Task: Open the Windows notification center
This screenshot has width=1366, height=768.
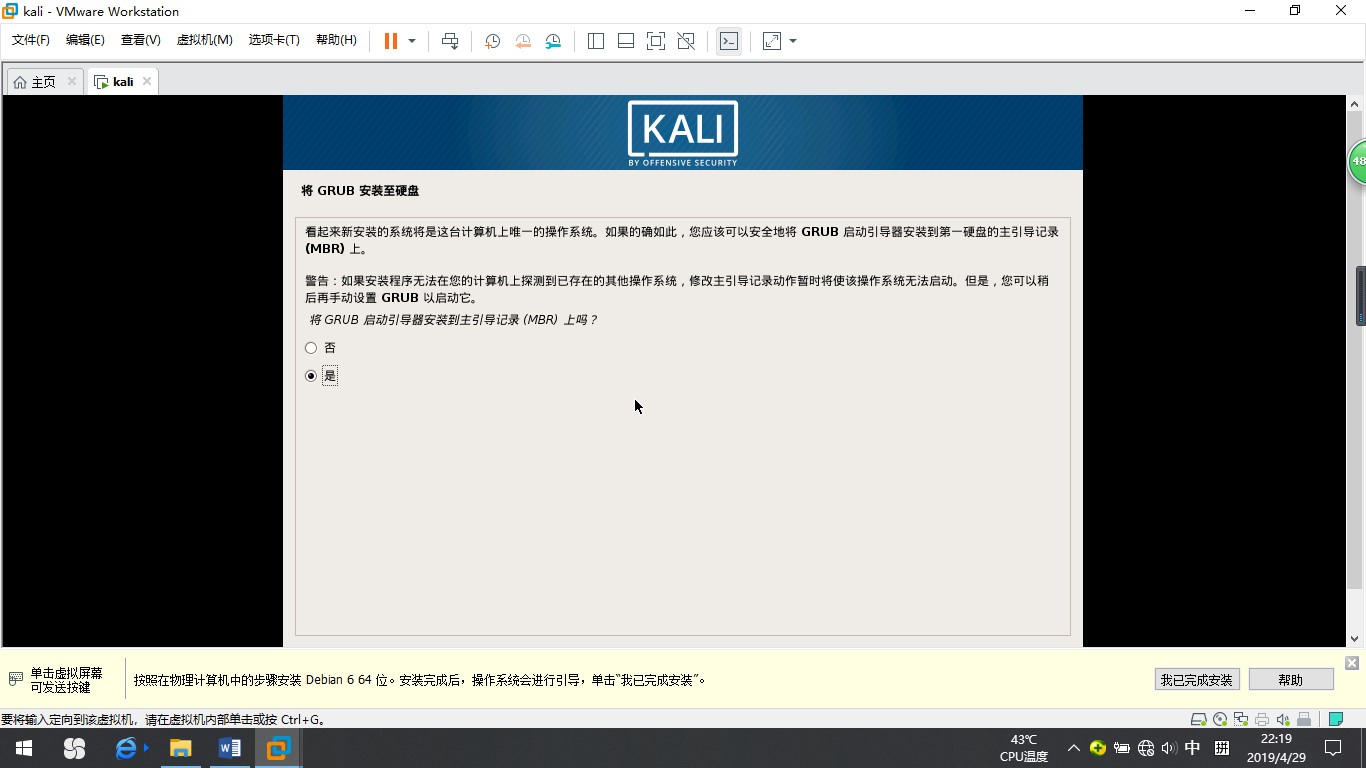Action: (1332, 748)
